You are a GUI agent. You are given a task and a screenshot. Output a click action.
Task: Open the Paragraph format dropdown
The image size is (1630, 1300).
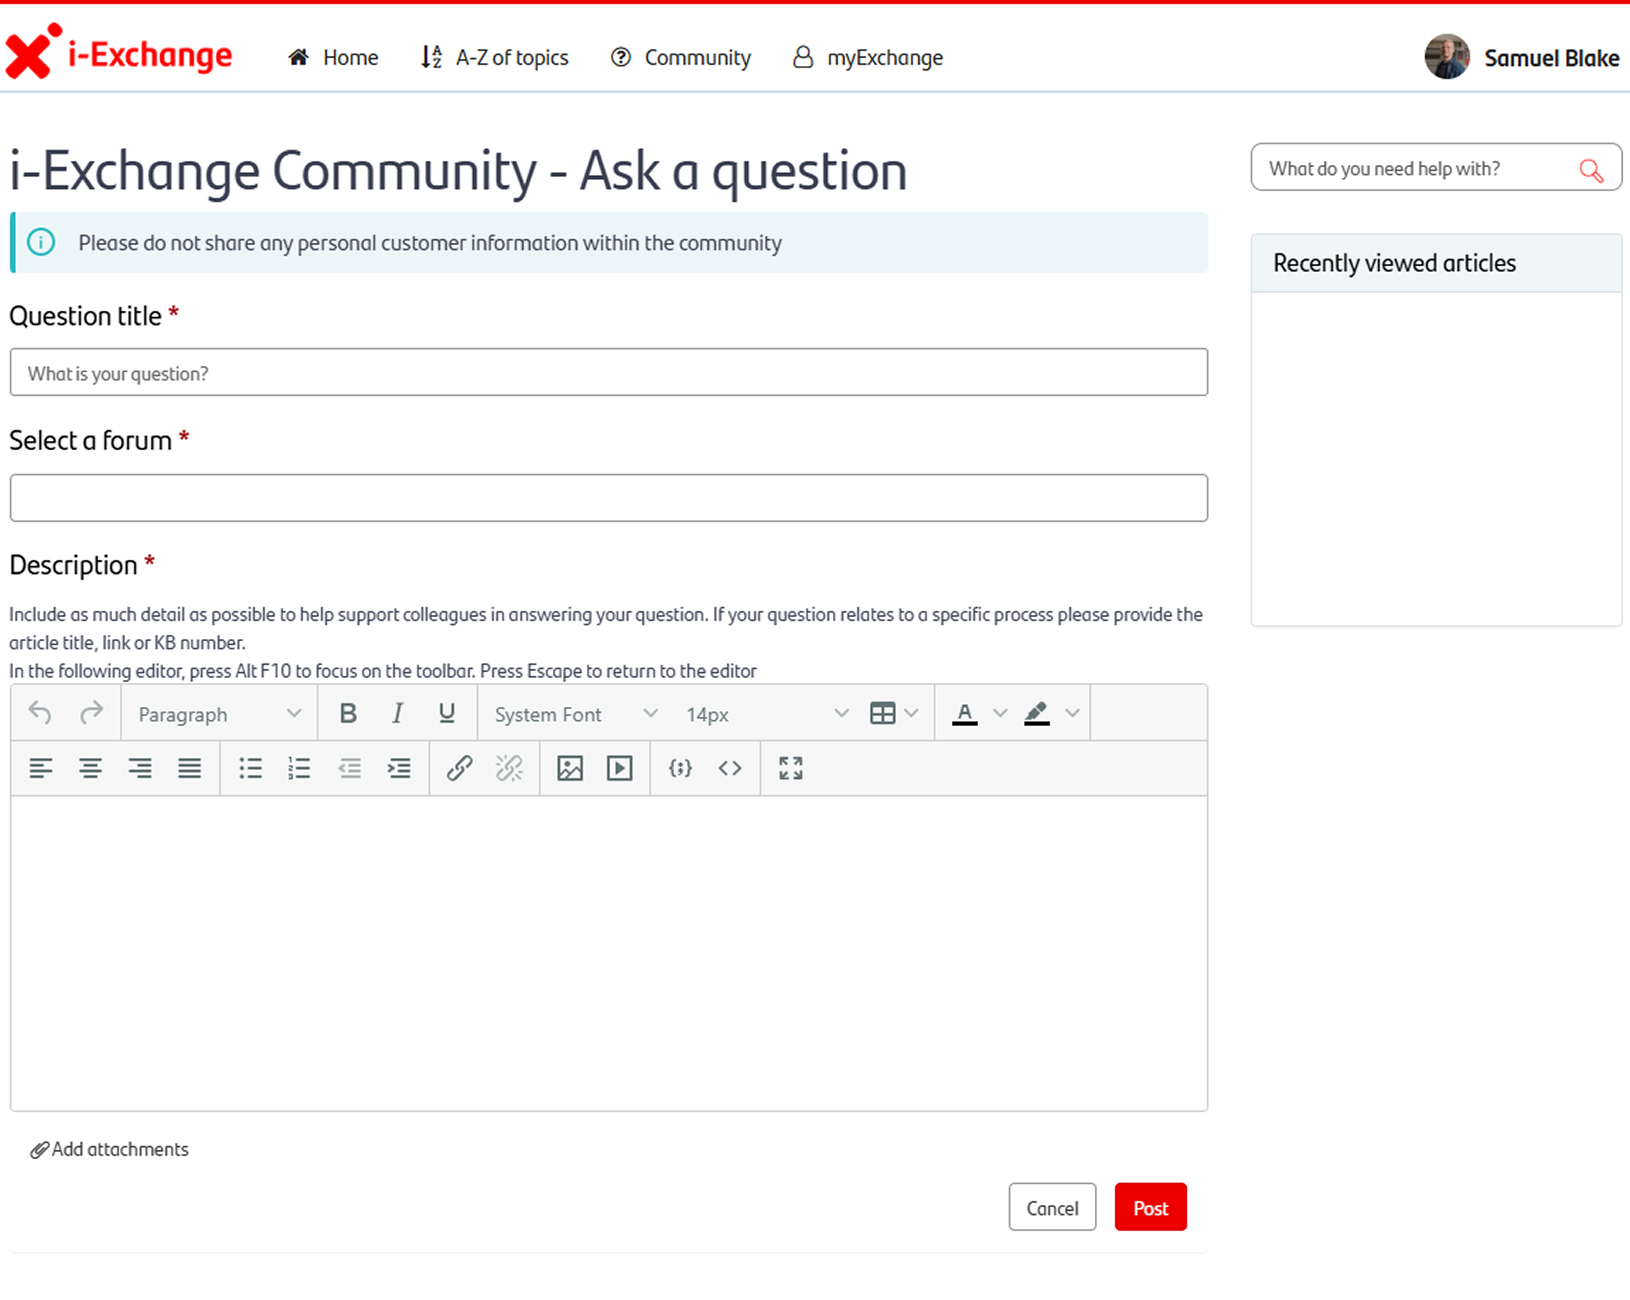coord(219,714)
